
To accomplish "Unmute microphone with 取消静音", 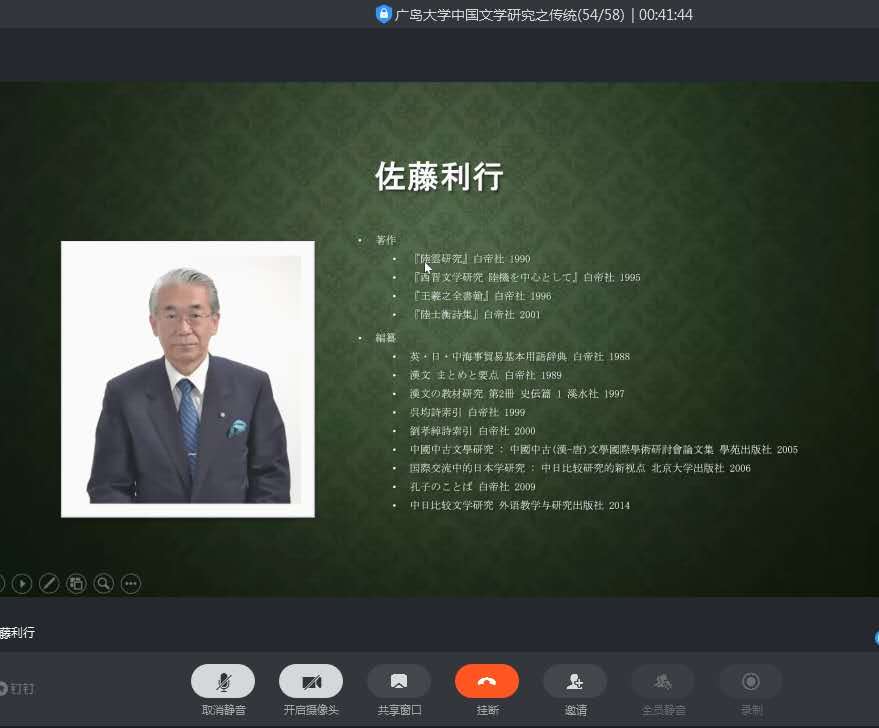I will pyautogui.click(x=223, y=681).
